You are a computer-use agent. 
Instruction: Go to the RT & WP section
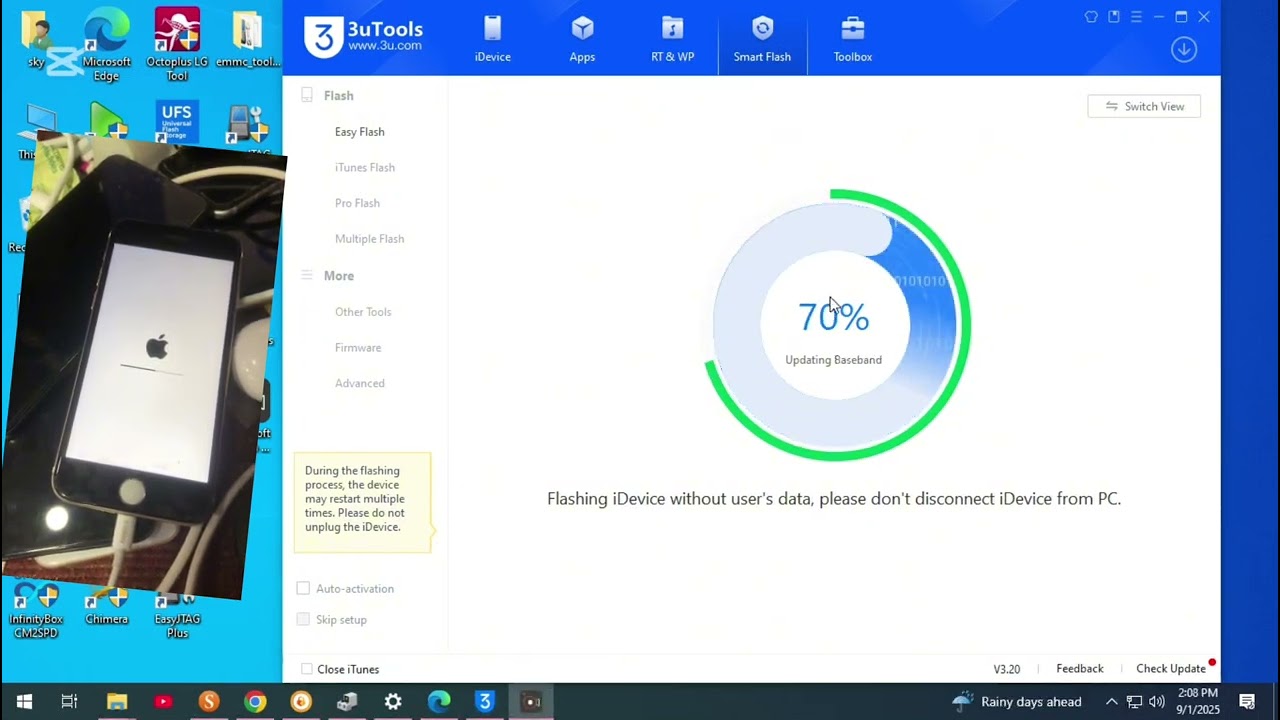pyautogui.click(x=672, y=39)
